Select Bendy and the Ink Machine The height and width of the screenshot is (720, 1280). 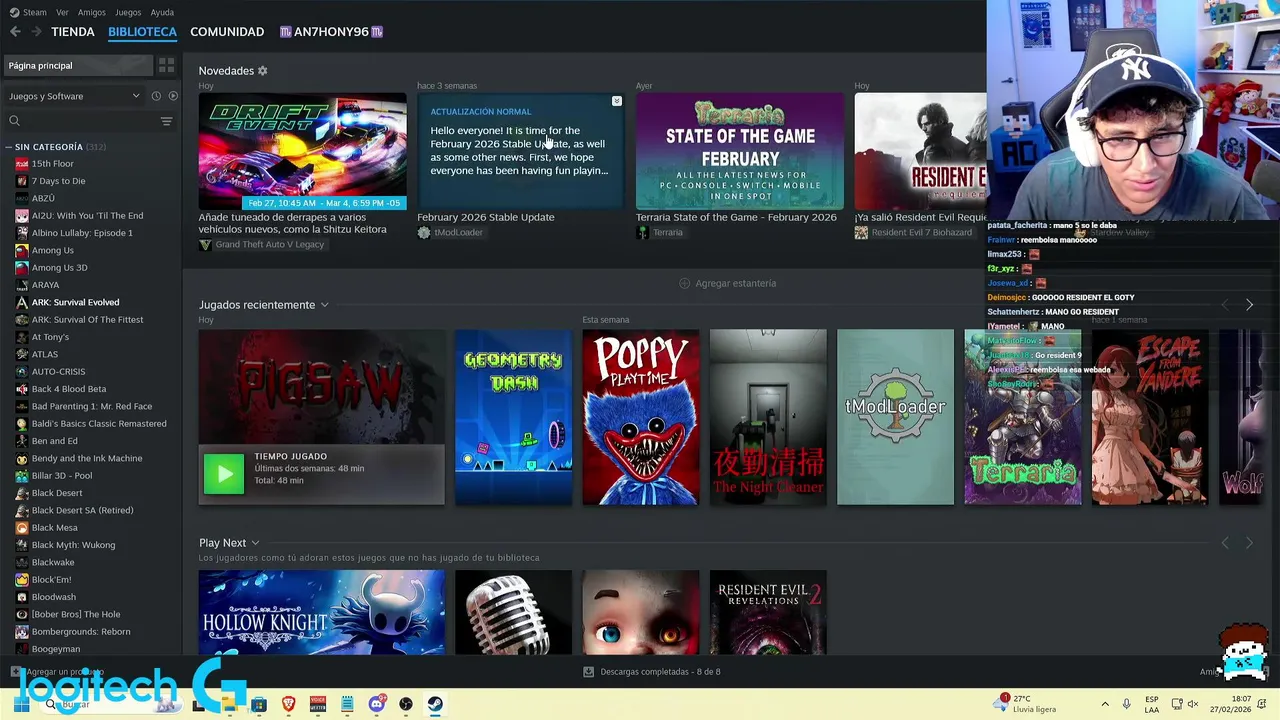tap(86, 458)
